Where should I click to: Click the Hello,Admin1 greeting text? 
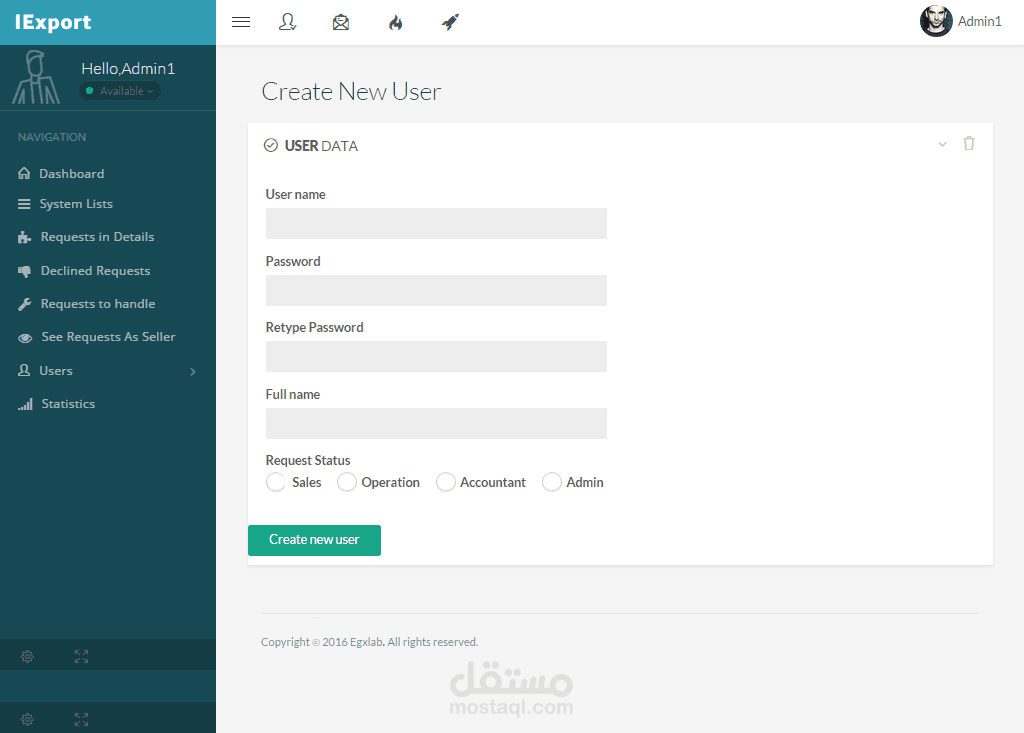128,69
